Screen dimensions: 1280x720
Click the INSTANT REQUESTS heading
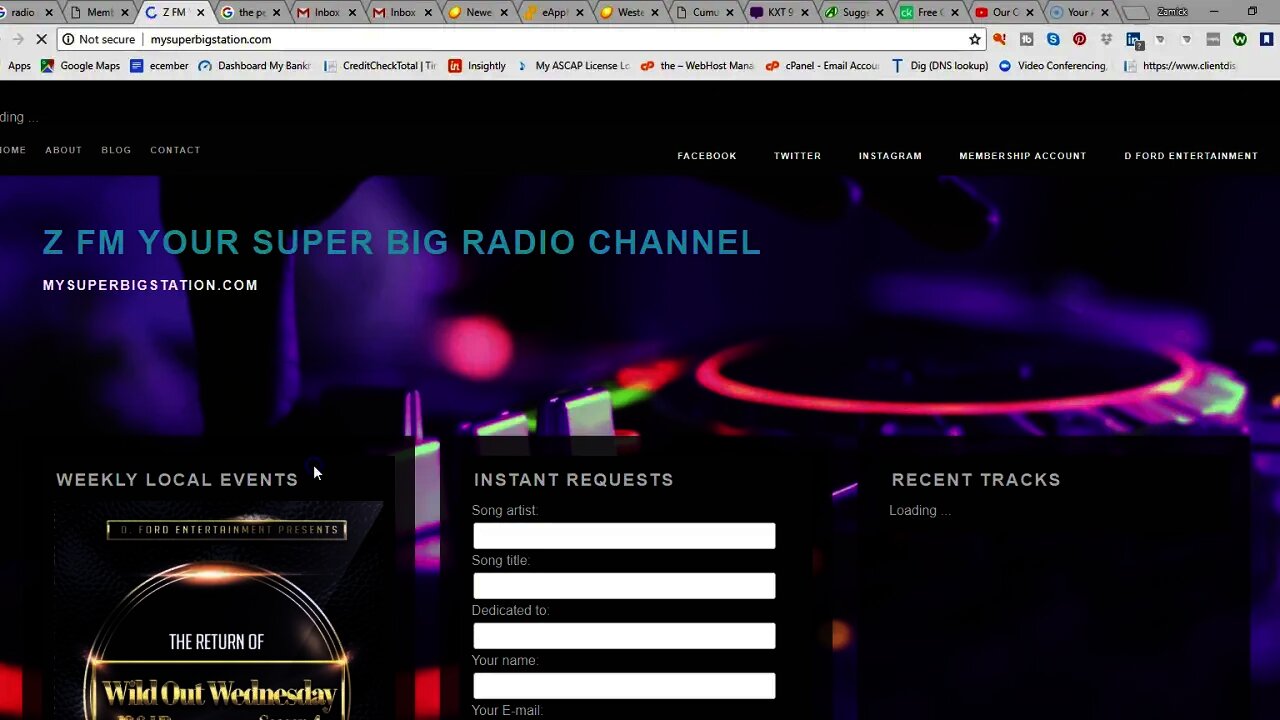pyautogui.click(x=573, y=480)
